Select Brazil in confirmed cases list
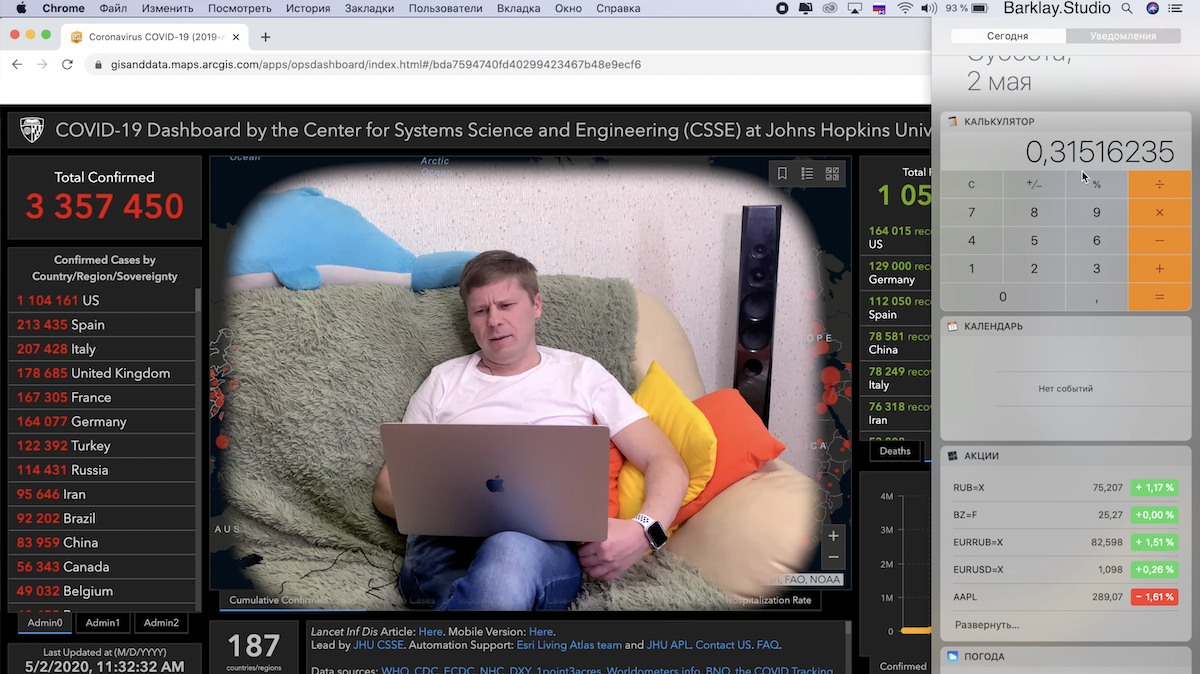Image resolution: width=1200 pixels, height=674 pixels. click(102, 518)
